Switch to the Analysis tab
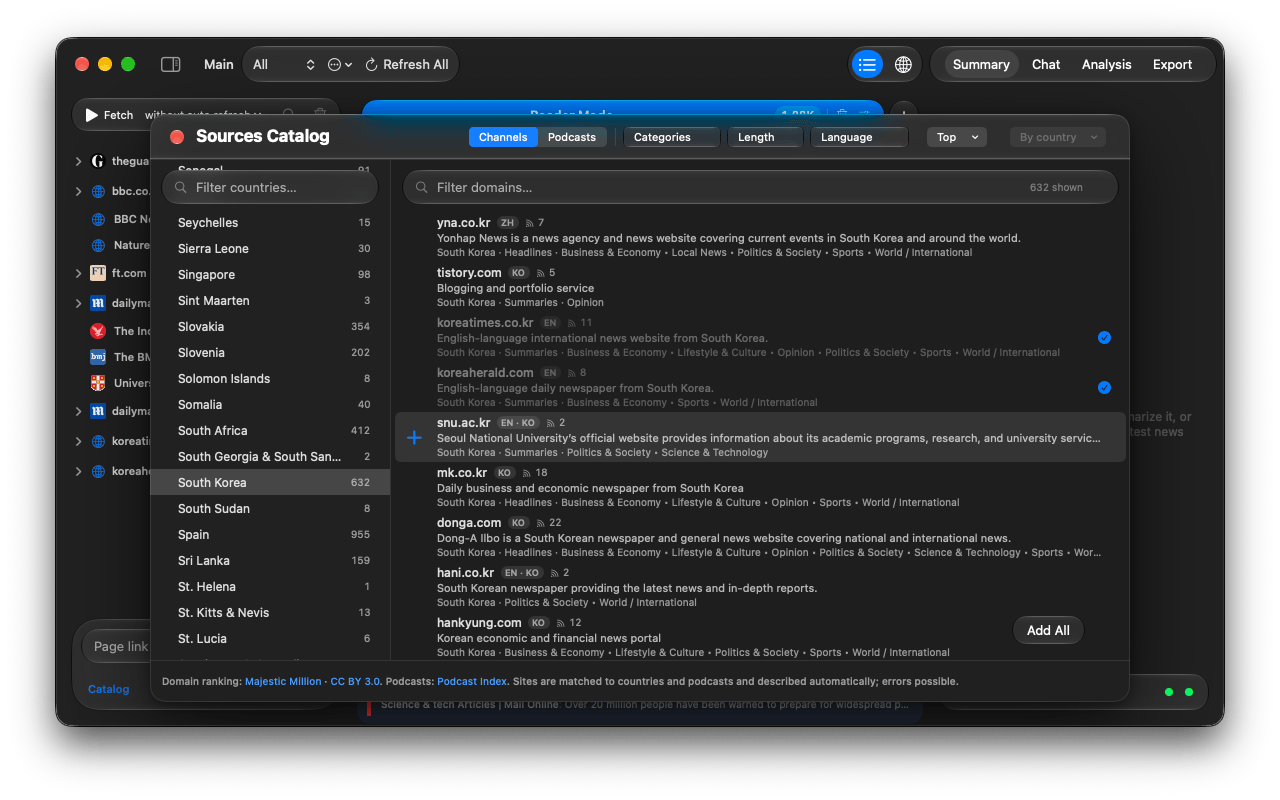The image size is (1280, 800). point(1106,64)
